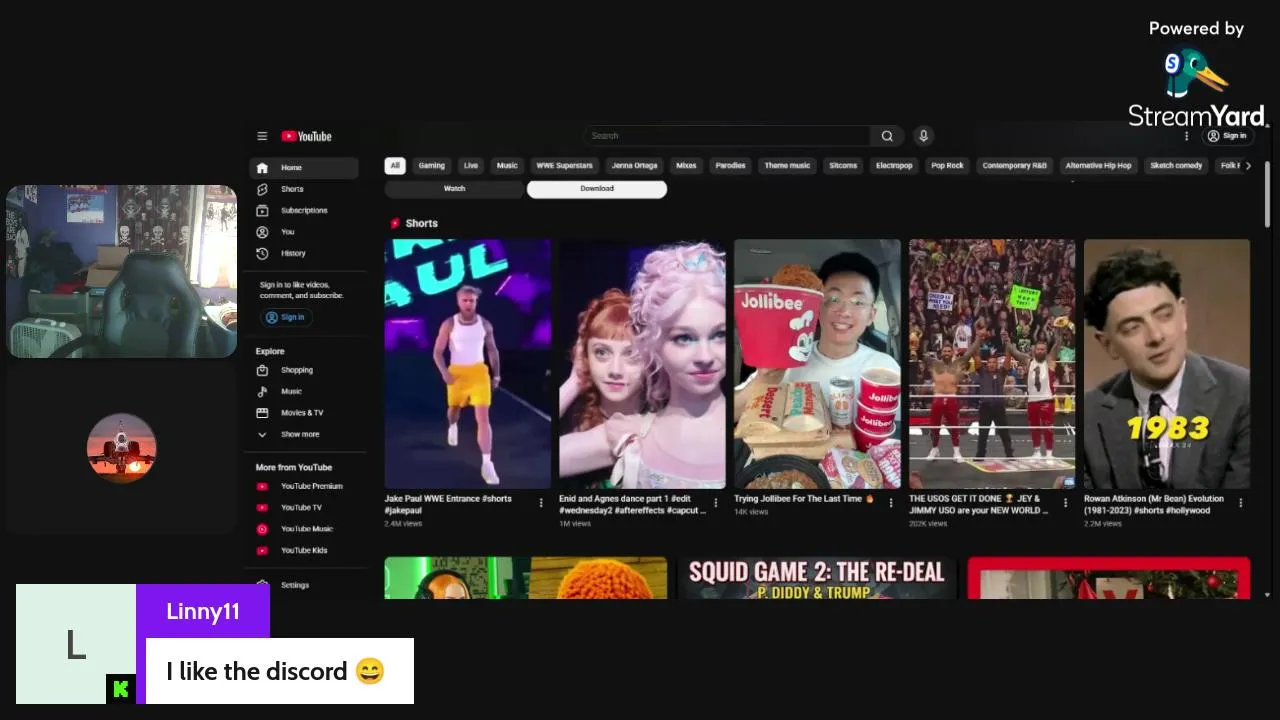Open the YouTube hamburger guide menu

point(262,136)
